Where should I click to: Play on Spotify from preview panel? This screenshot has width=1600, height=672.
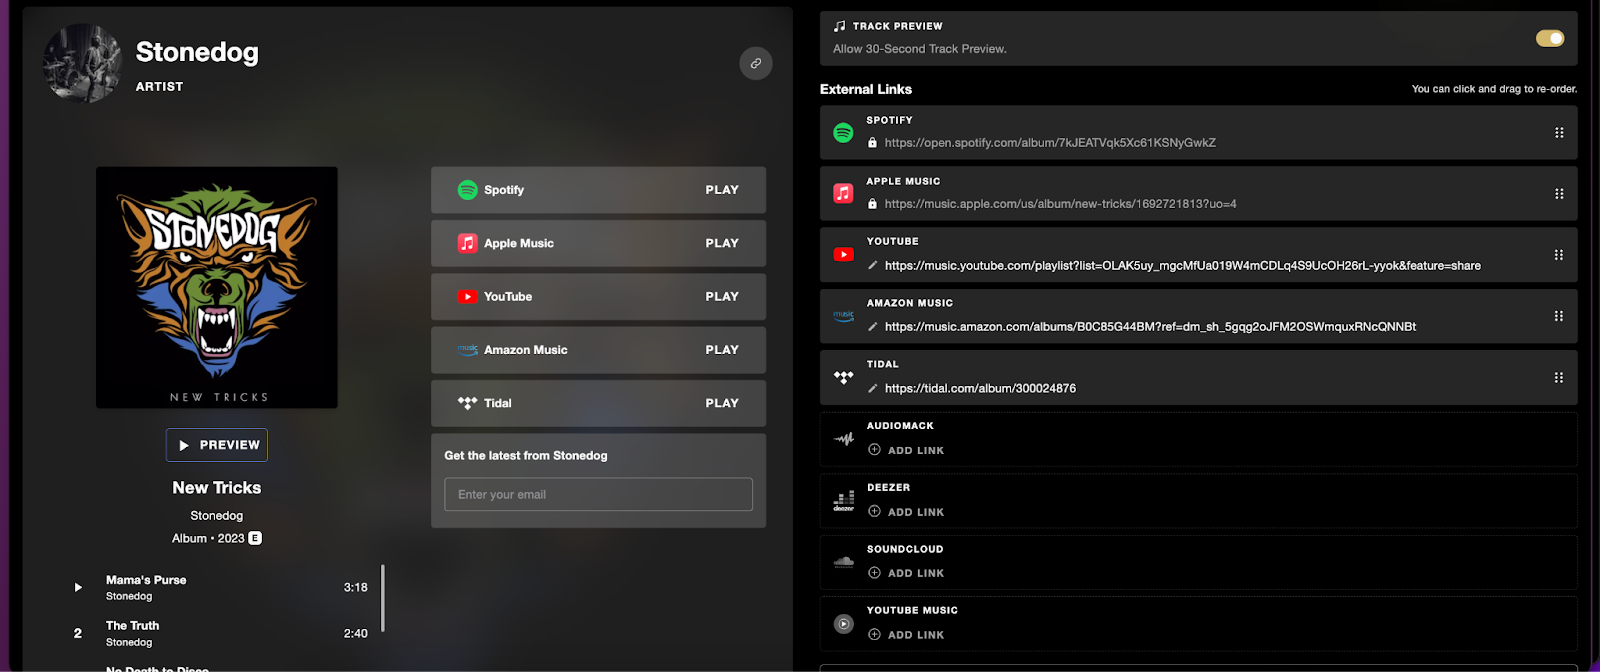pos(722,190)
